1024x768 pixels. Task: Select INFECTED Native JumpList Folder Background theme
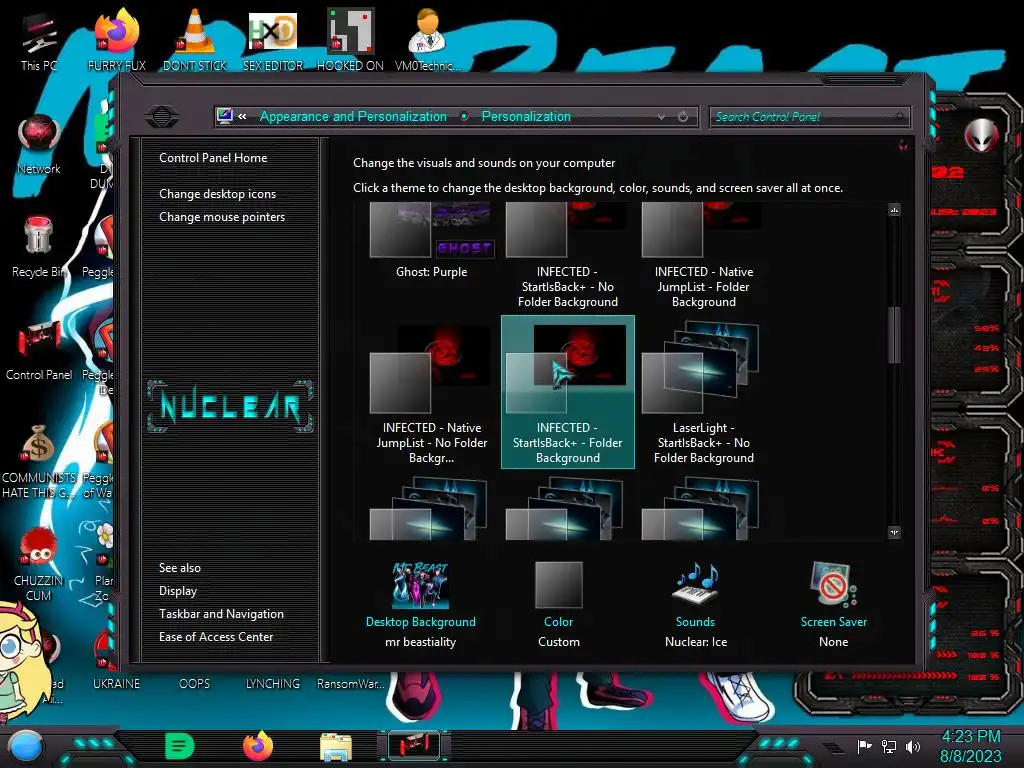point(703,255)
